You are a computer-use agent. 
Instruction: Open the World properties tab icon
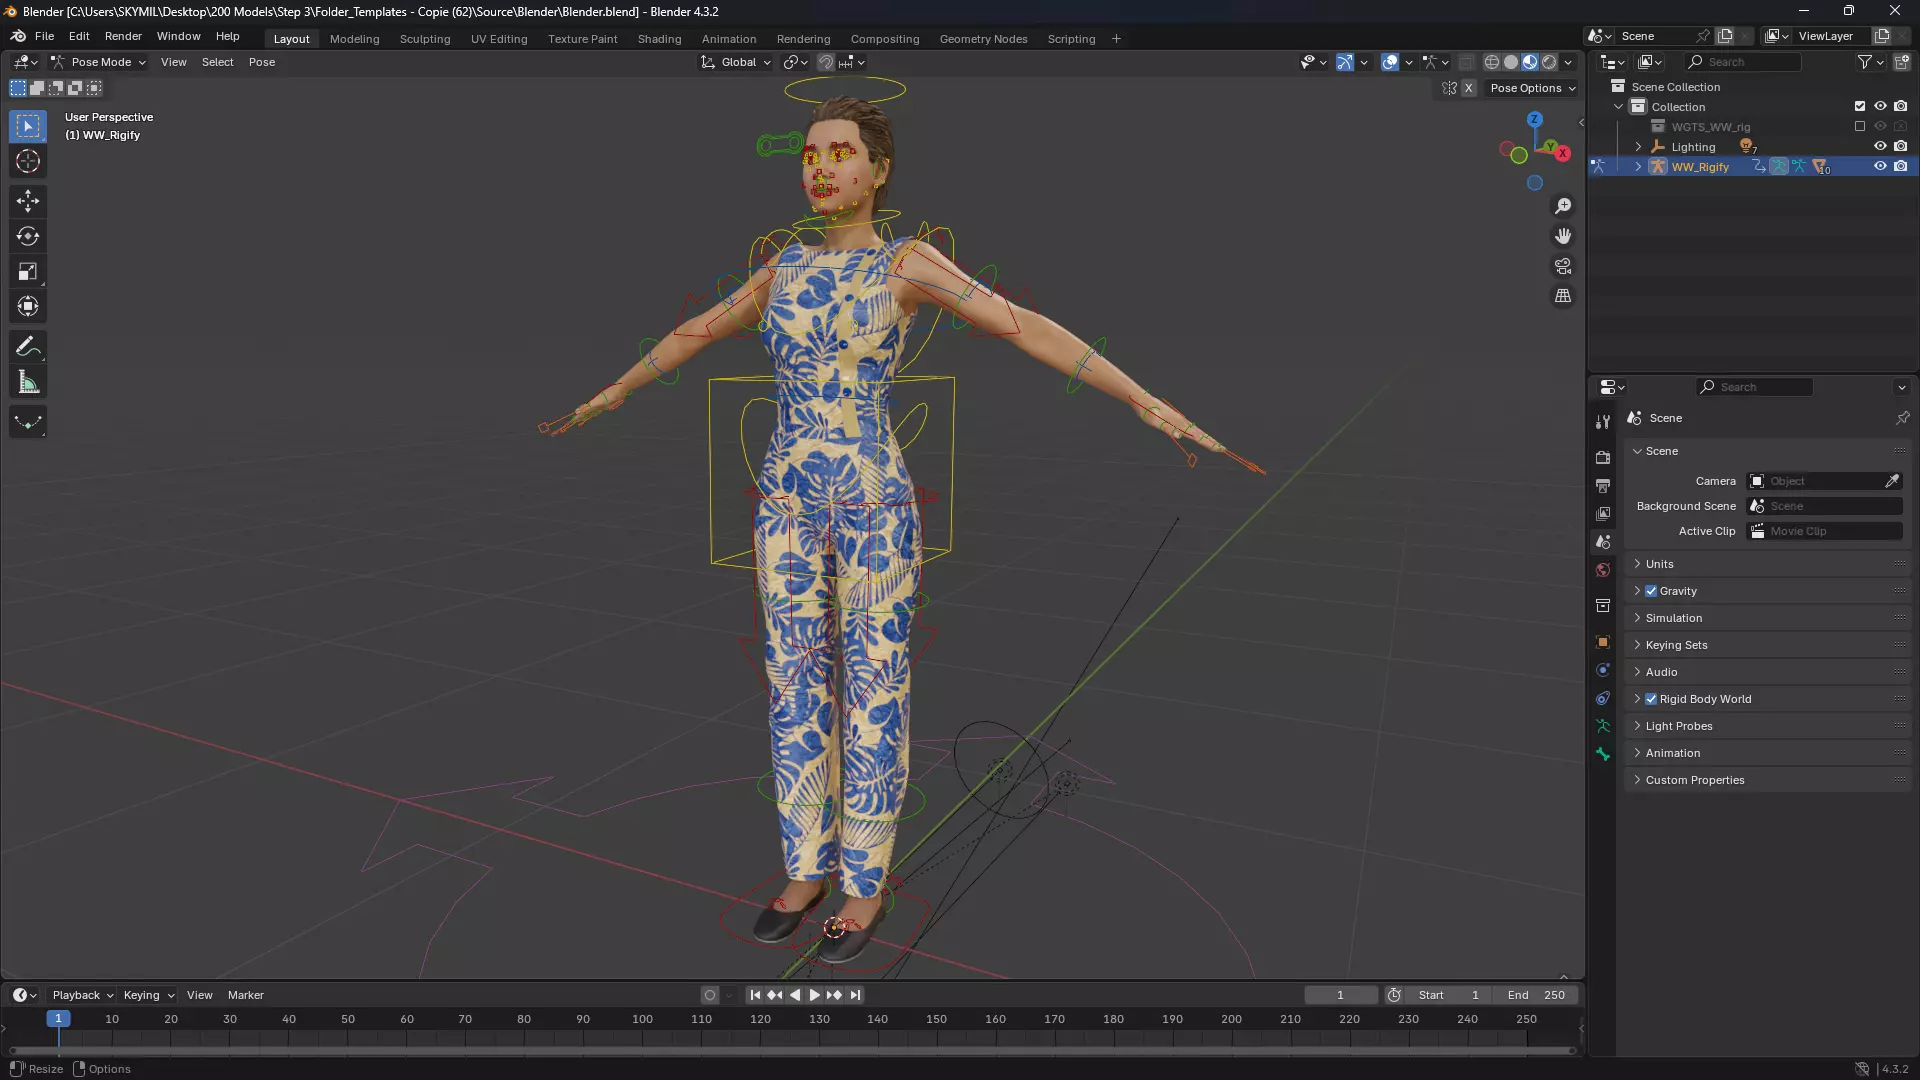click(1603, 570)
